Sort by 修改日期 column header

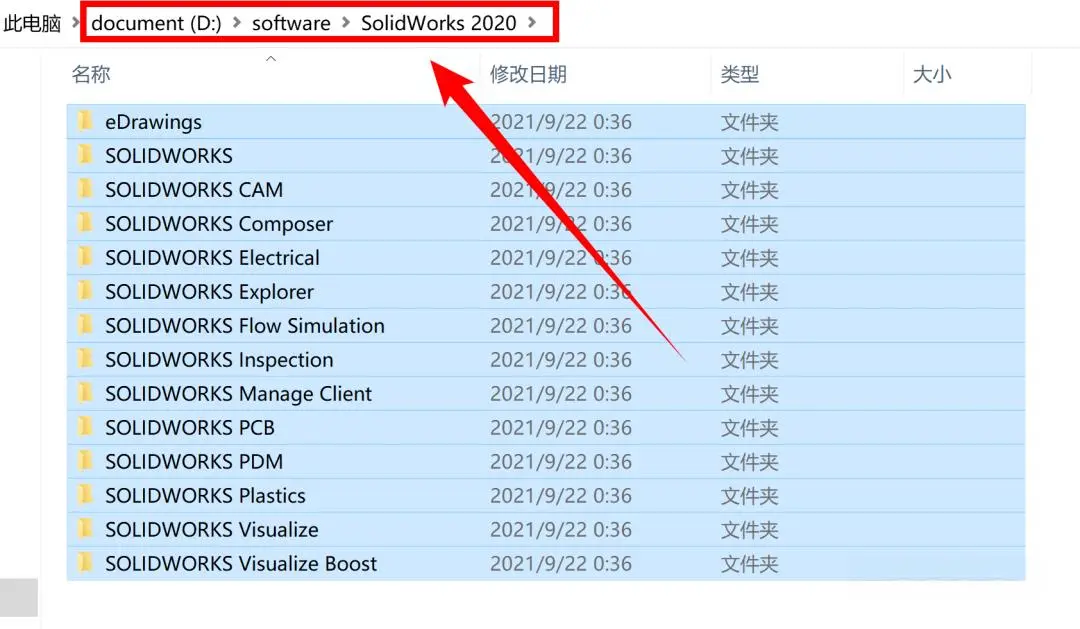click(x=528, y=74)
